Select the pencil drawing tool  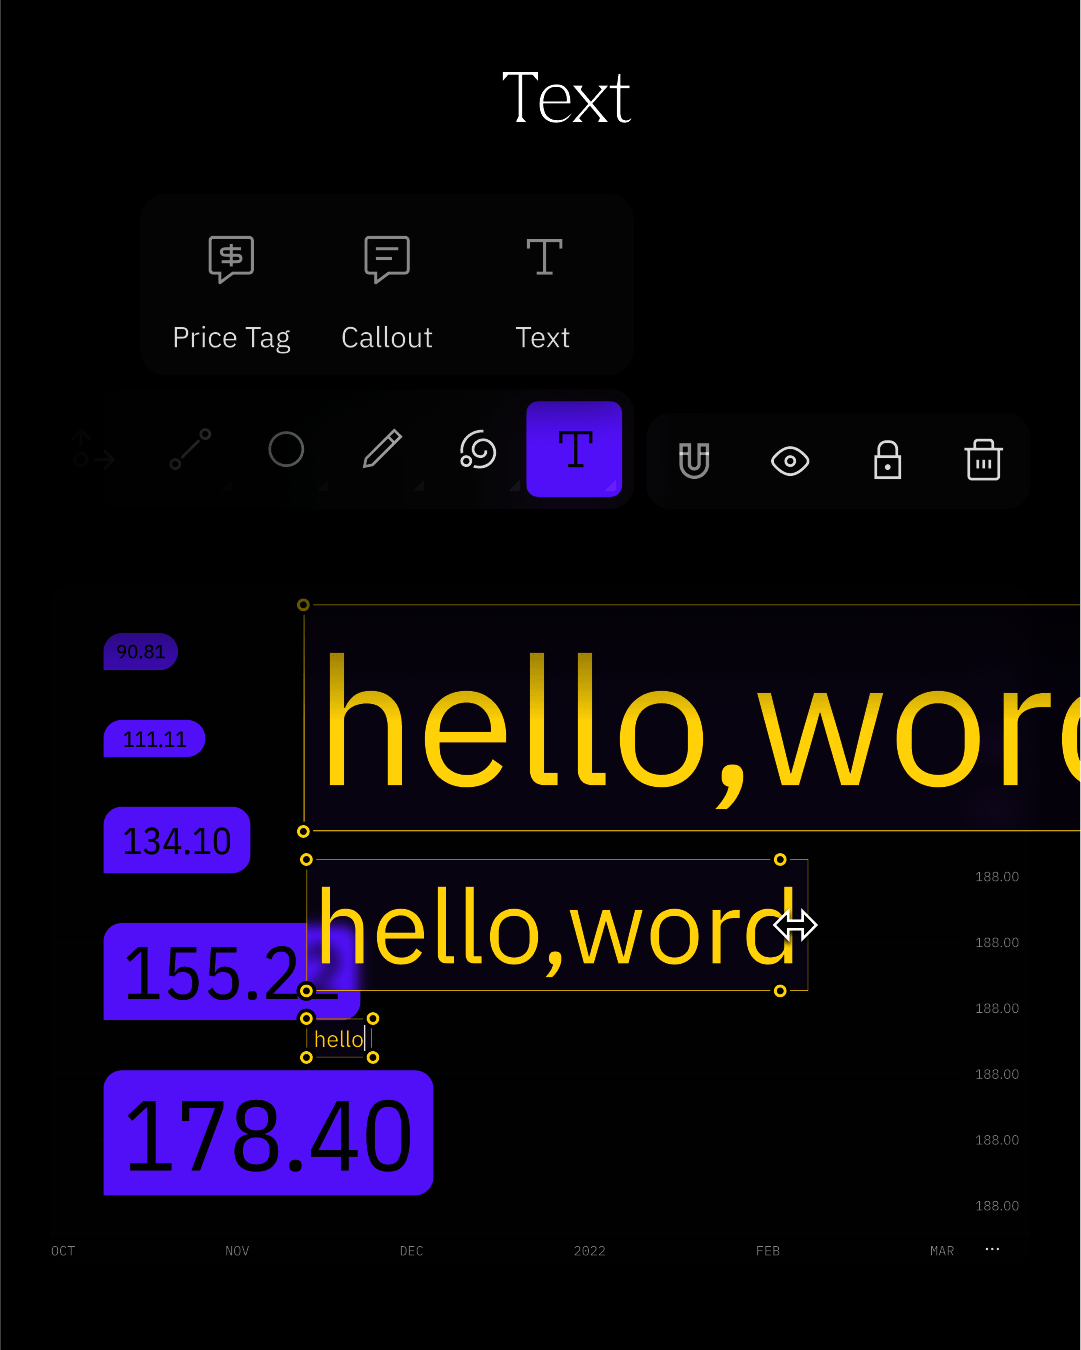click(x=382, y=449)
